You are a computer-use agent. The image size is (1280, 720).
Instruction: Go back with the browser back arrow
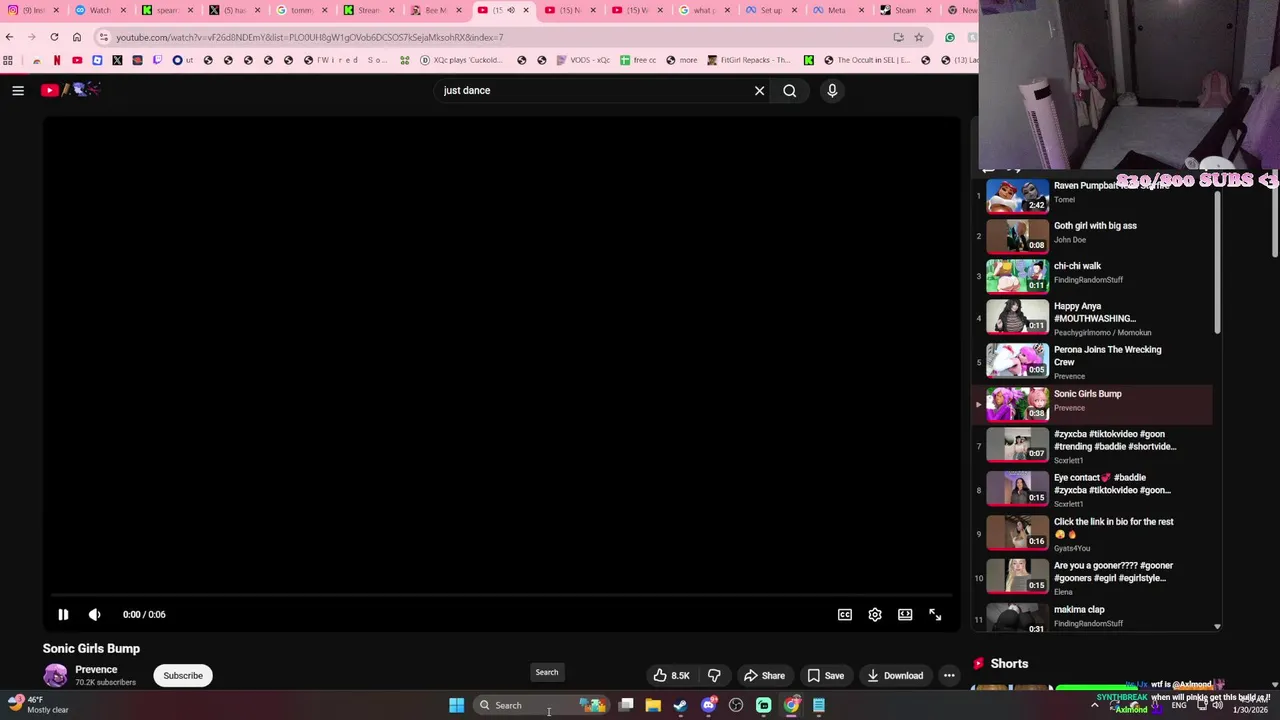[x=9, y=37]
